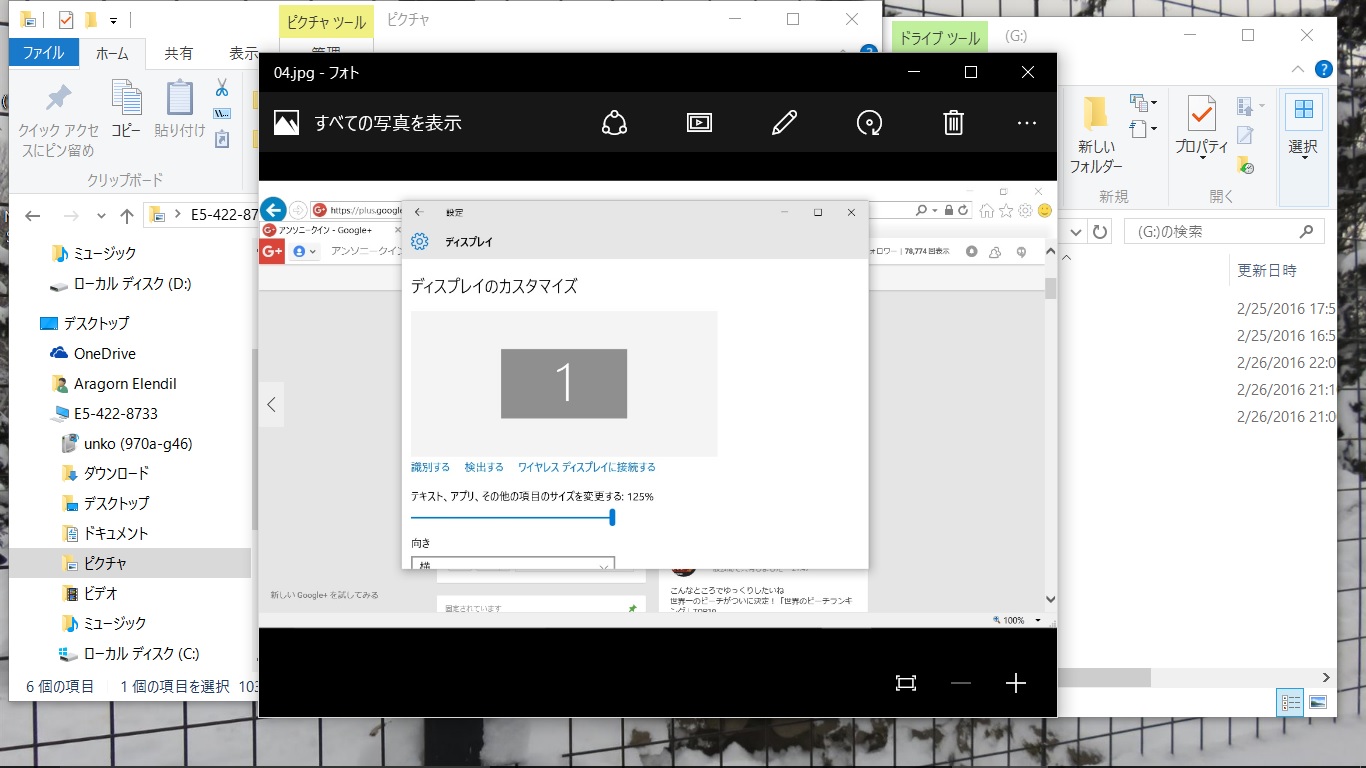
Task: Click right arrow of G: horizontal scrollbar
Action: pyautogui.click(x=1327, y=677)
